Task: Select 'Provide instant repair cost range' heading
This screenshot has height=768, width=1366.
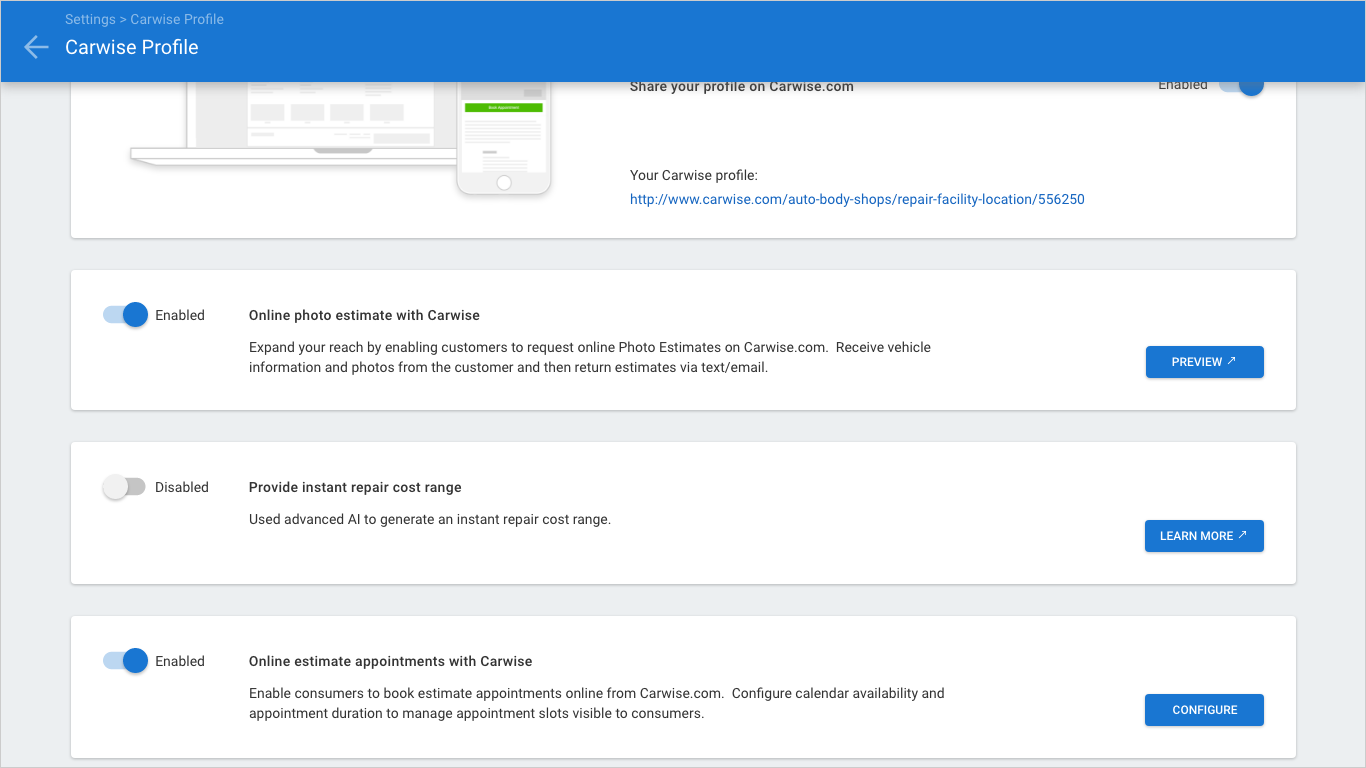Action: (x=355, y=487)
